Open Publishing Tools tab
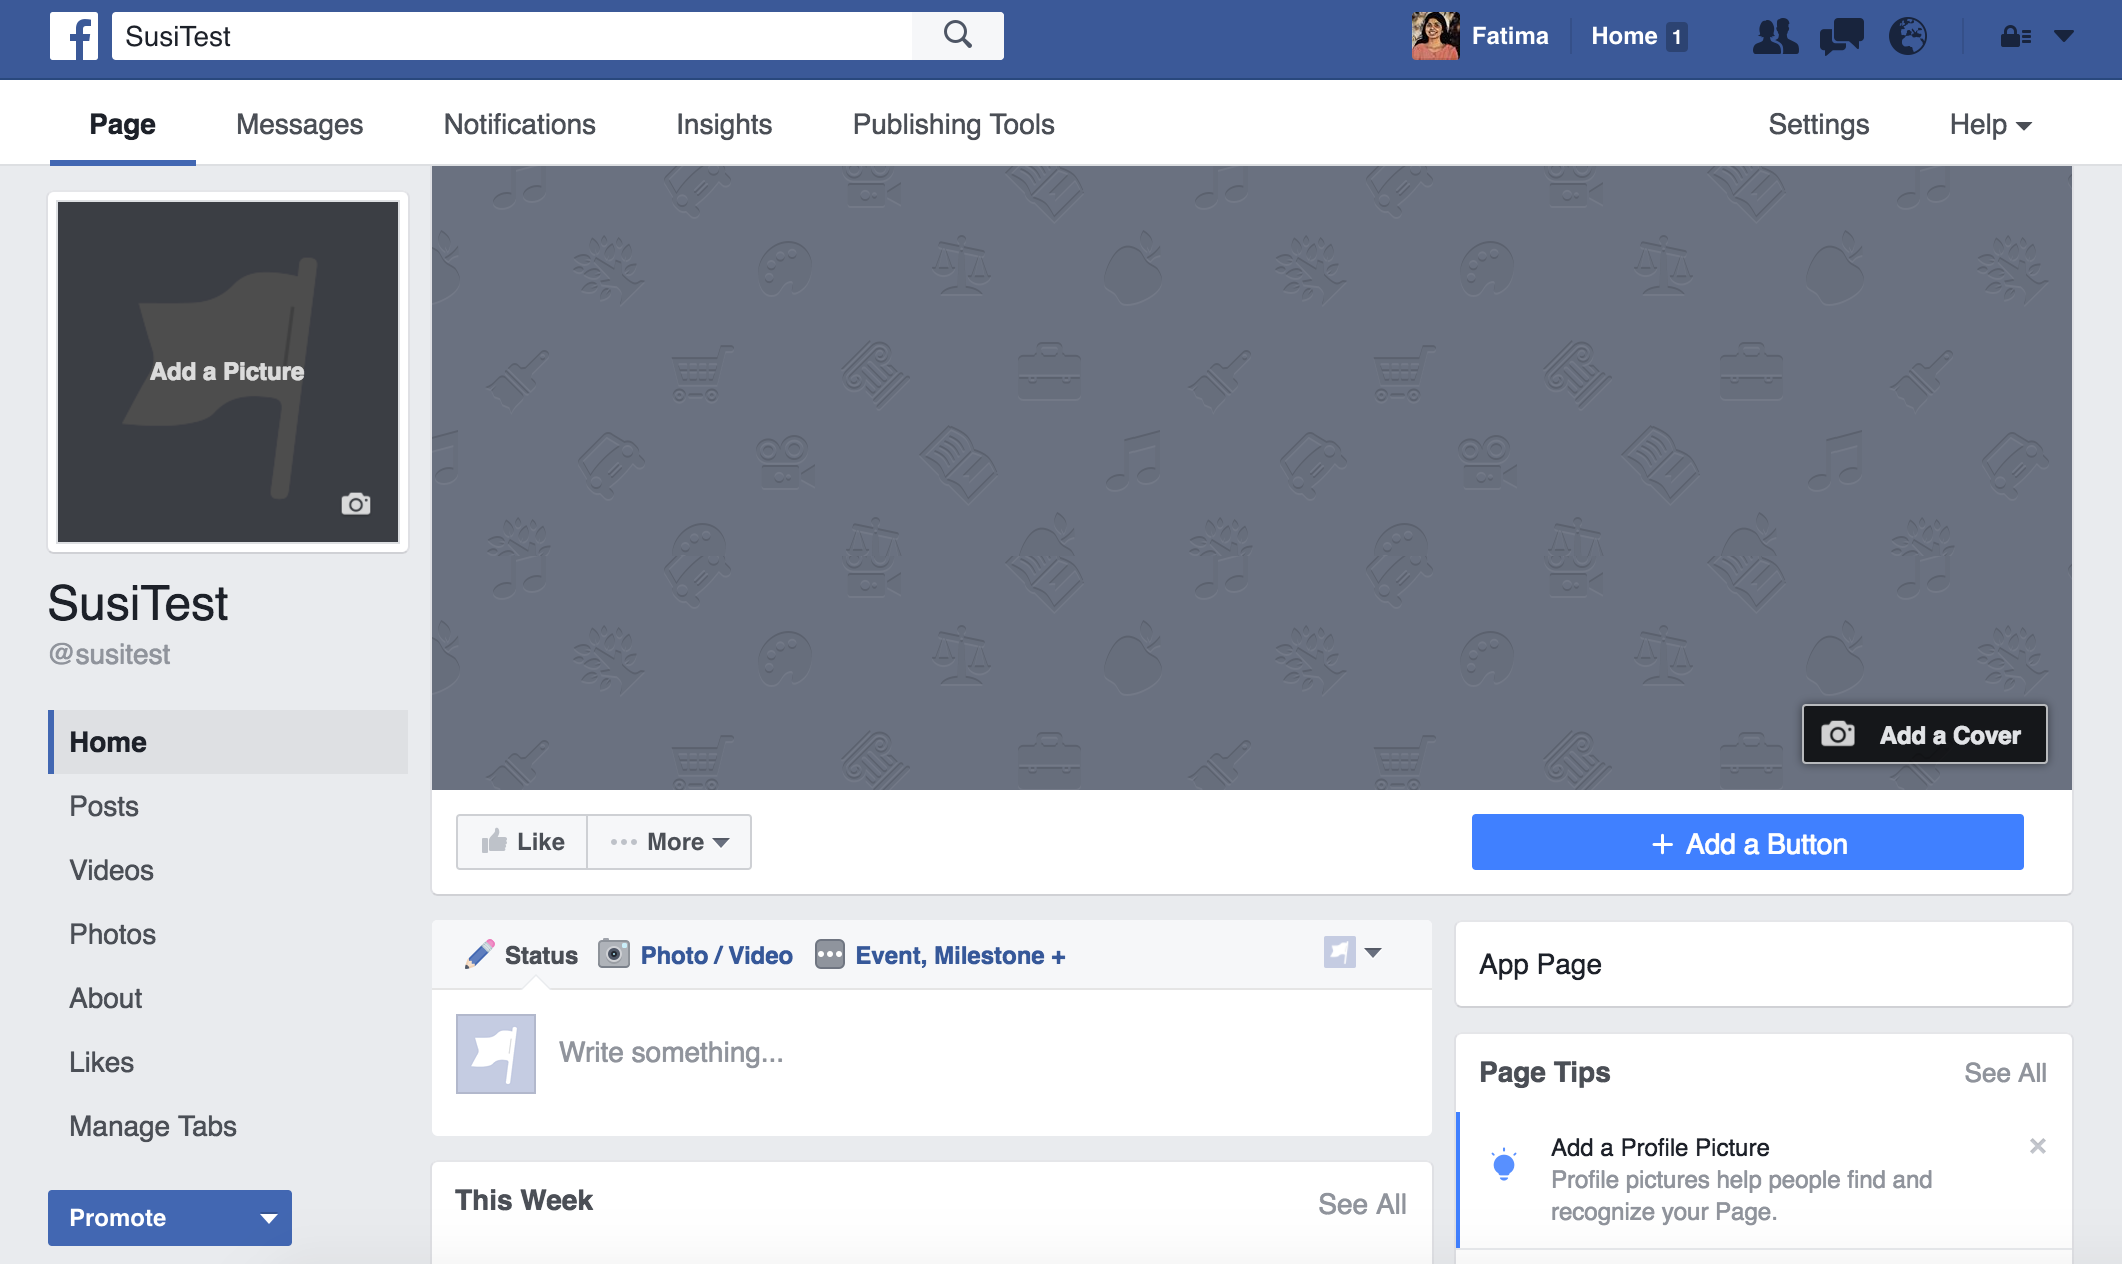Viewport: 2122px width, 1264px height. pyautogui.click(x=953, y=124)
